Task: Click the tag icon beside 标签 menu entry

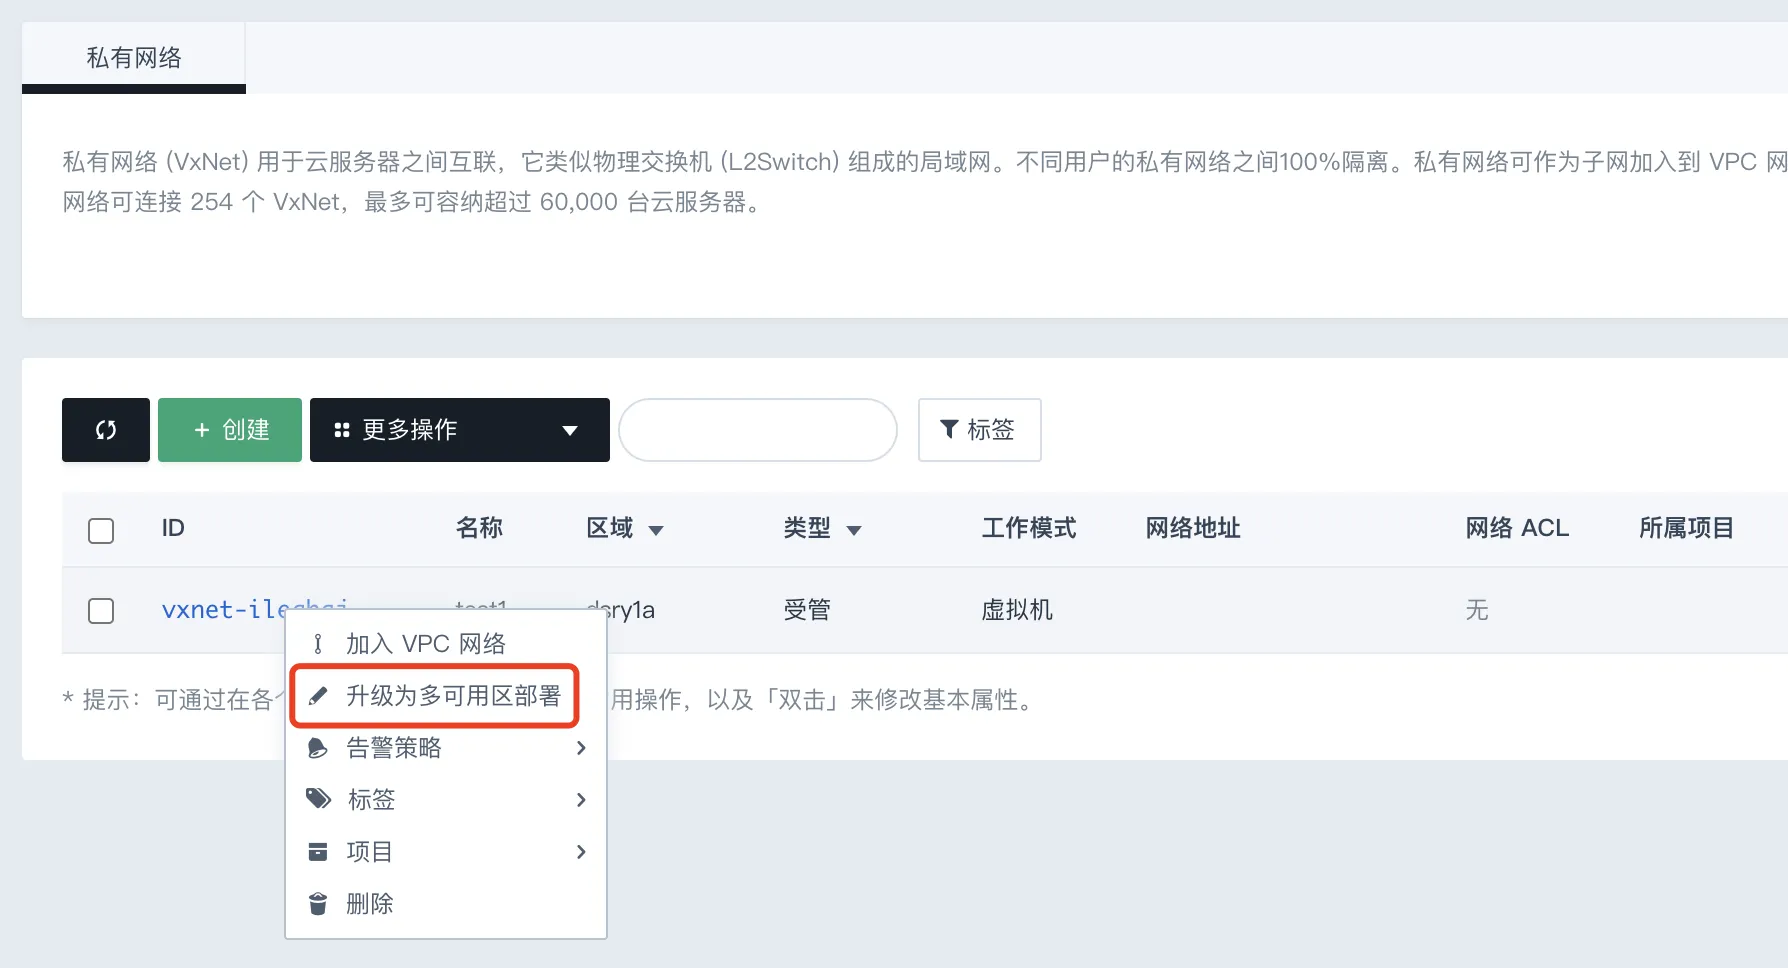Action: pos(318,799)
